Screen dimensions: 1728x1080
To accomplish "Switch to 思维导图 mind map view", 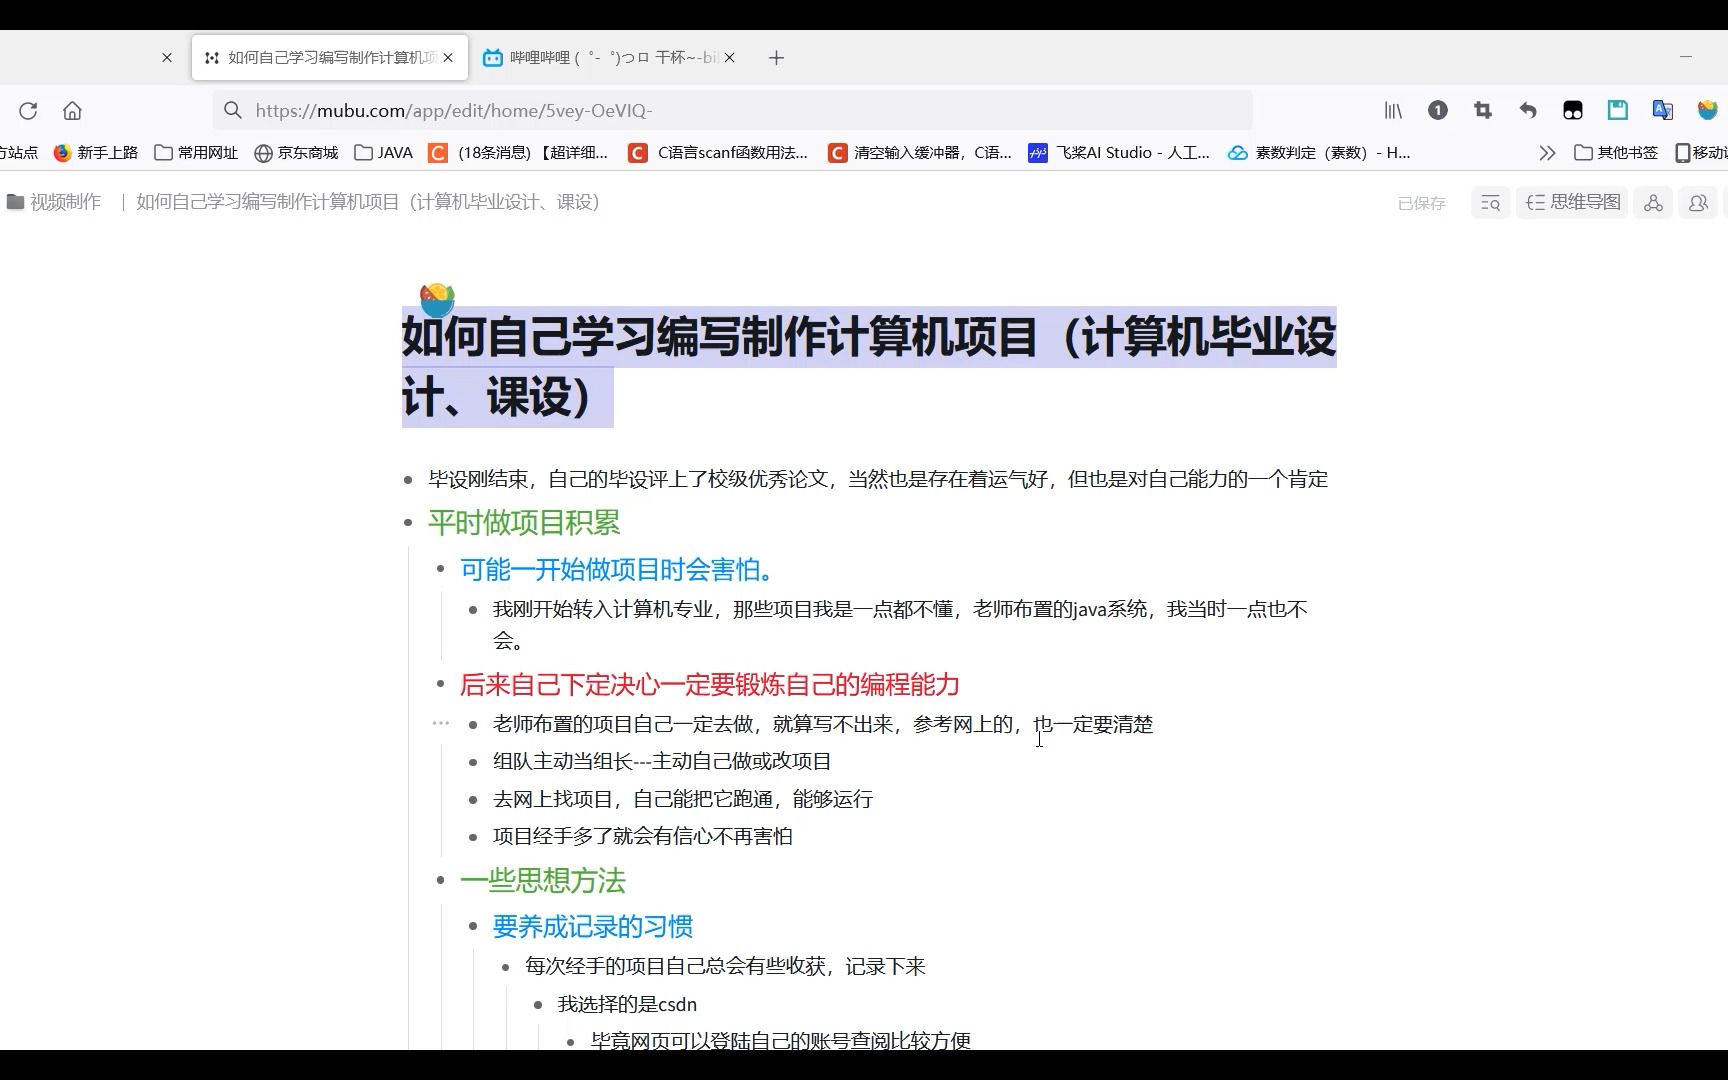I will [x=1573, y=203].
